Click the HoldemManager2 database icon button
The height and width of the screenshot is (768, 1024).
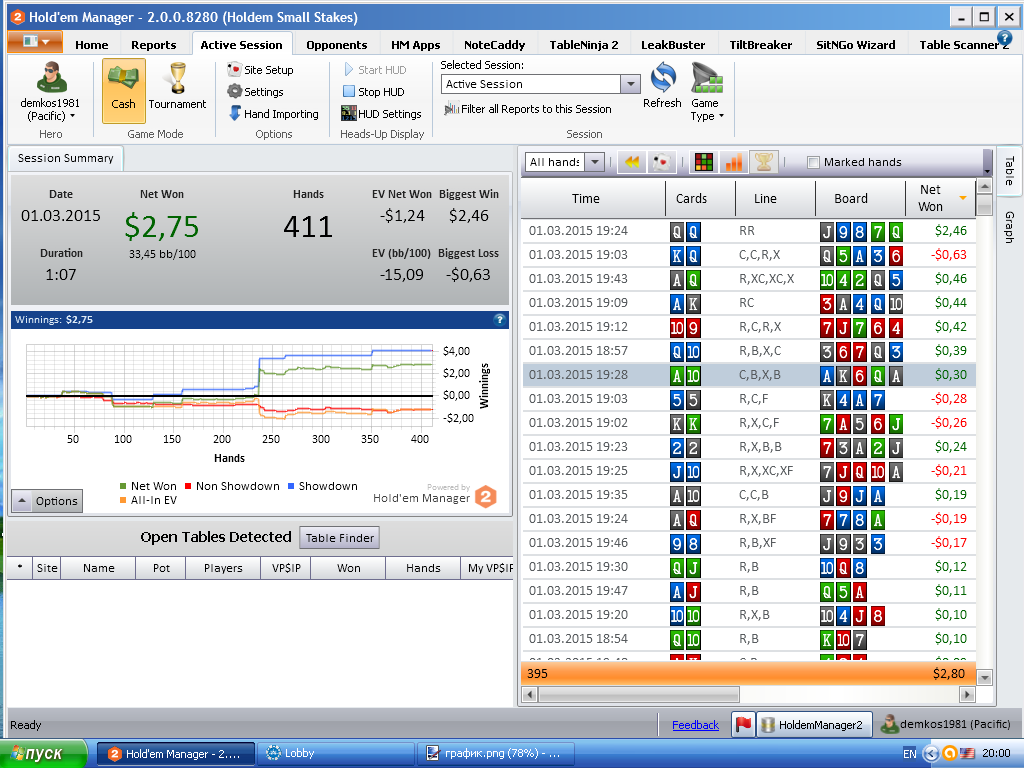point(814,724)
